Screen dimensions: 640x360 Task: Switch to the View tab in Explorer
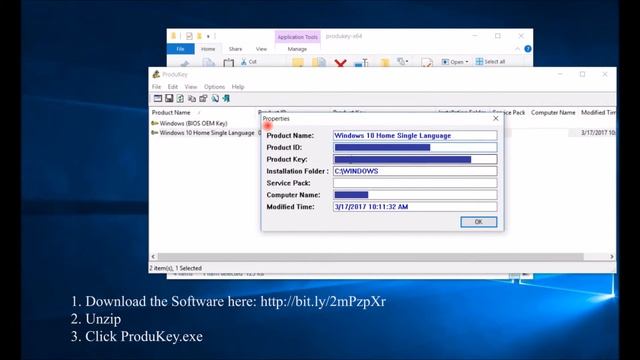point(261,49)
